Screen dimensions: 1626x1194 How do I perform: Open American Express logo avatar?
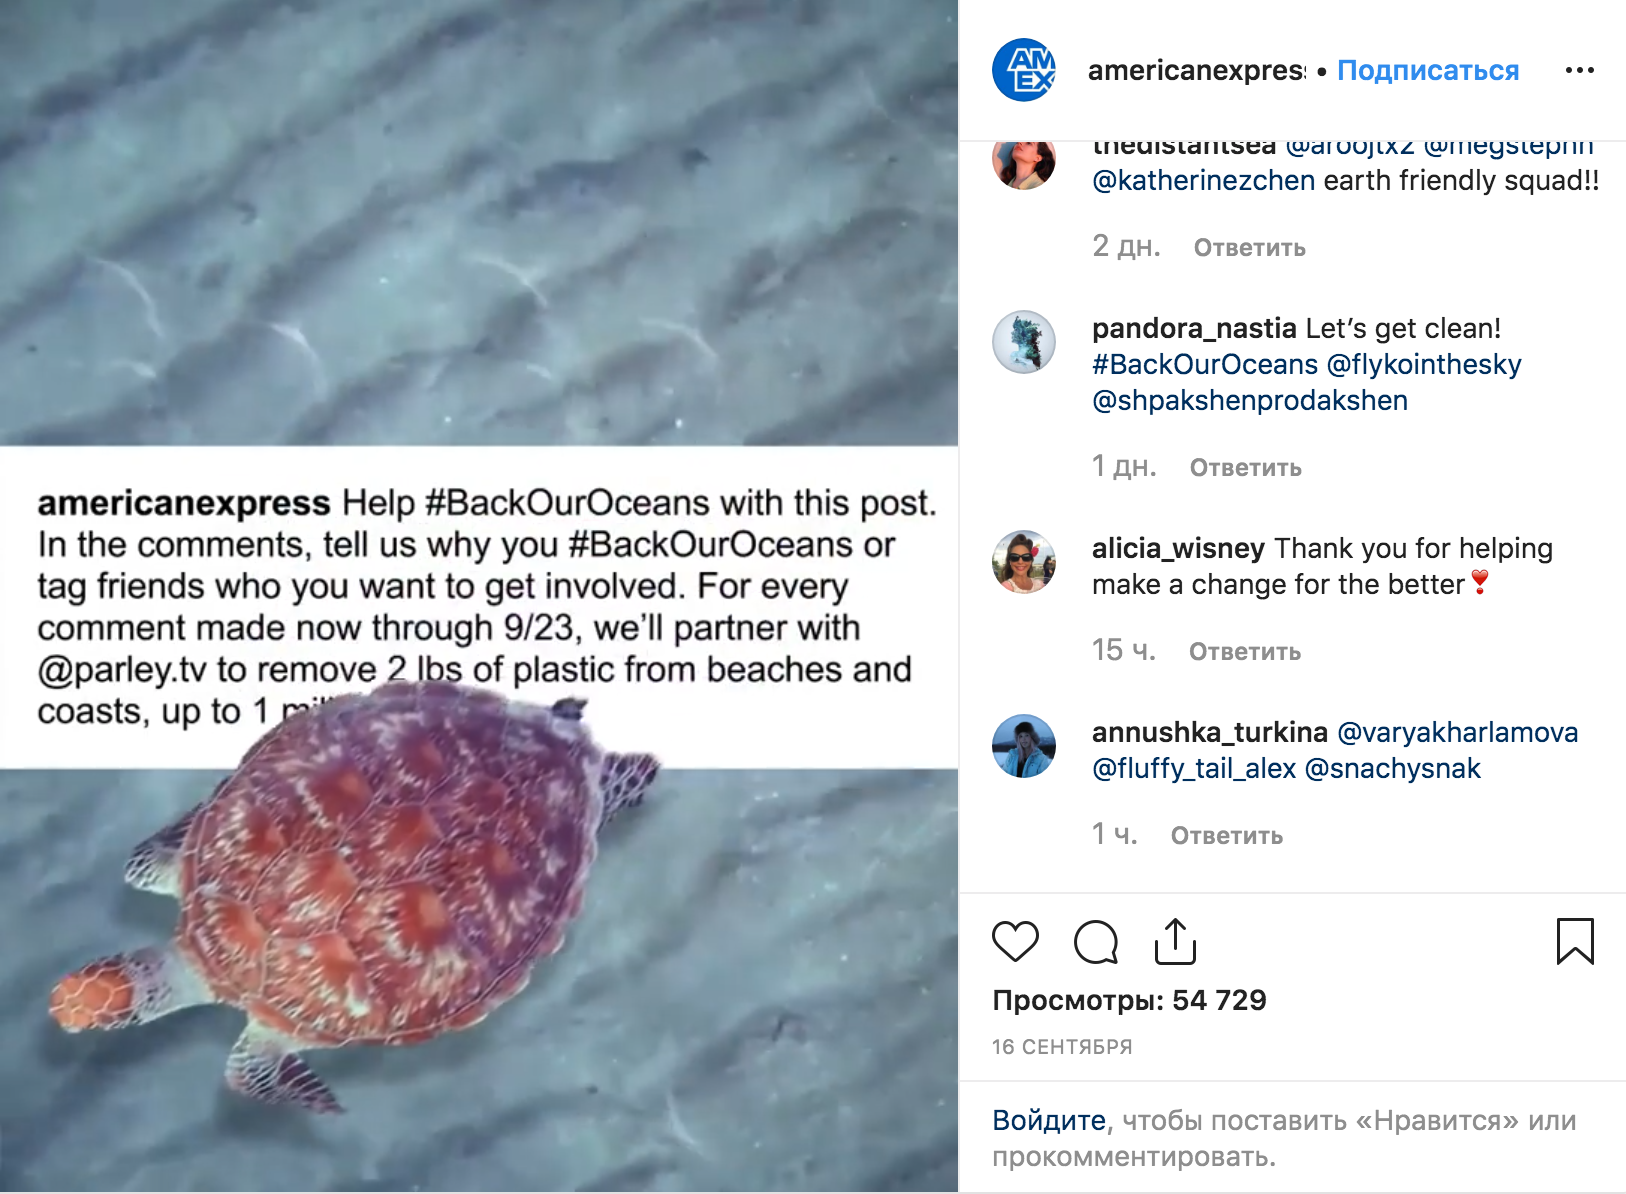tap(1023, 70)
